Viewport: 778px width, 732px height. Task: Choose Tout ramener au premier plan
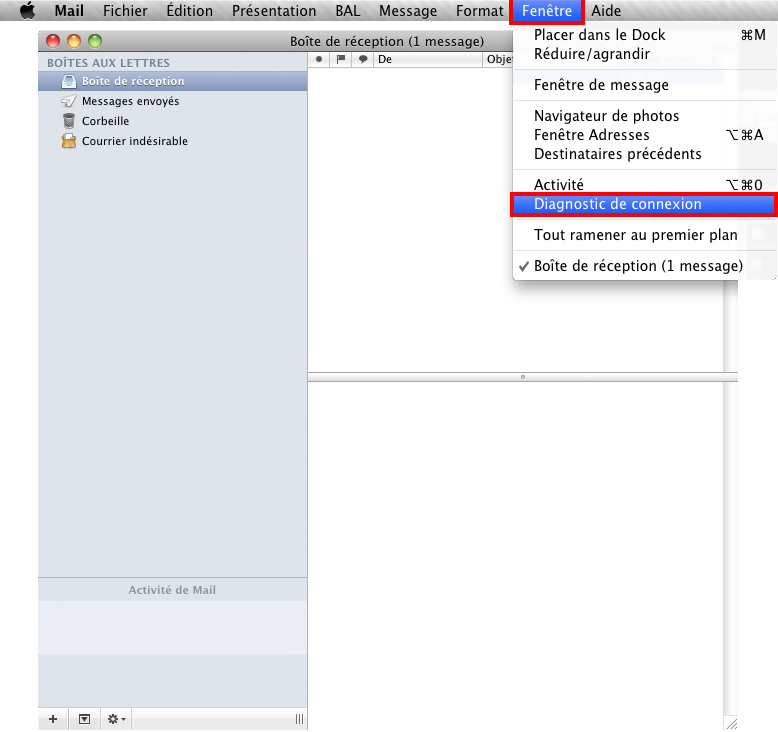coord(644,235)
